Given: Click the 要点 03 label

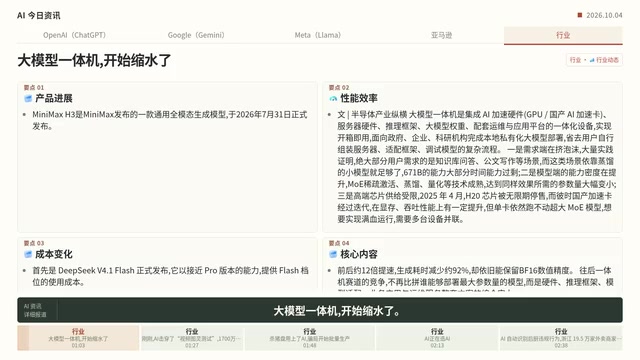Looking at the screenshot, I should [34, 243].
